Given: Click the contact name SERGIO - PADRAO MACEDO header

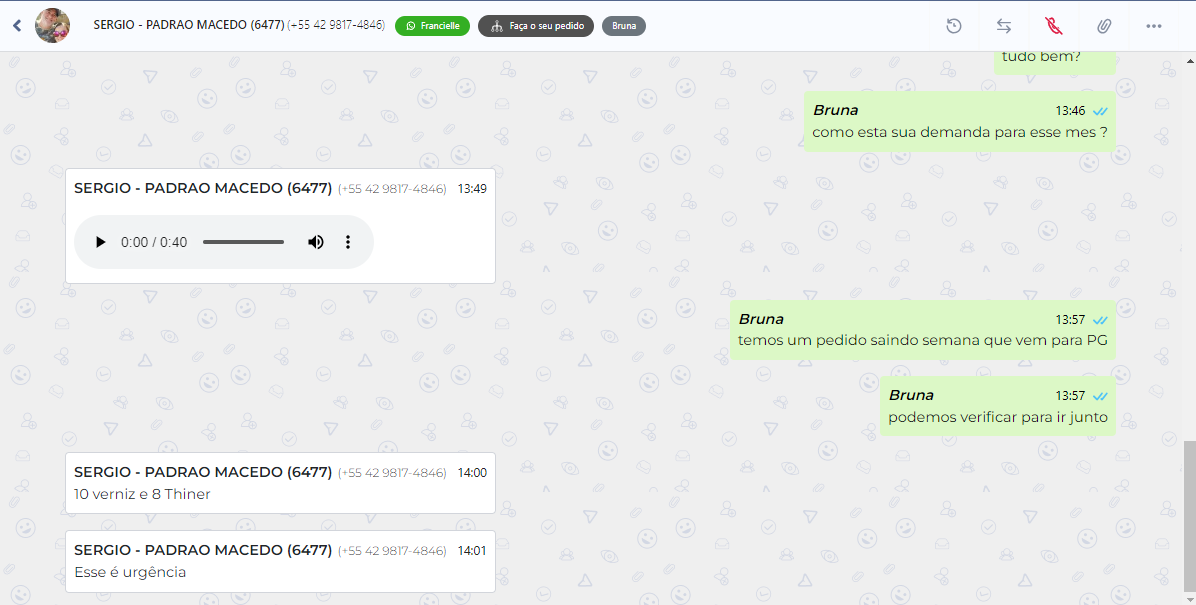Looking at the screenshot, I should click(x=188, y=25).
